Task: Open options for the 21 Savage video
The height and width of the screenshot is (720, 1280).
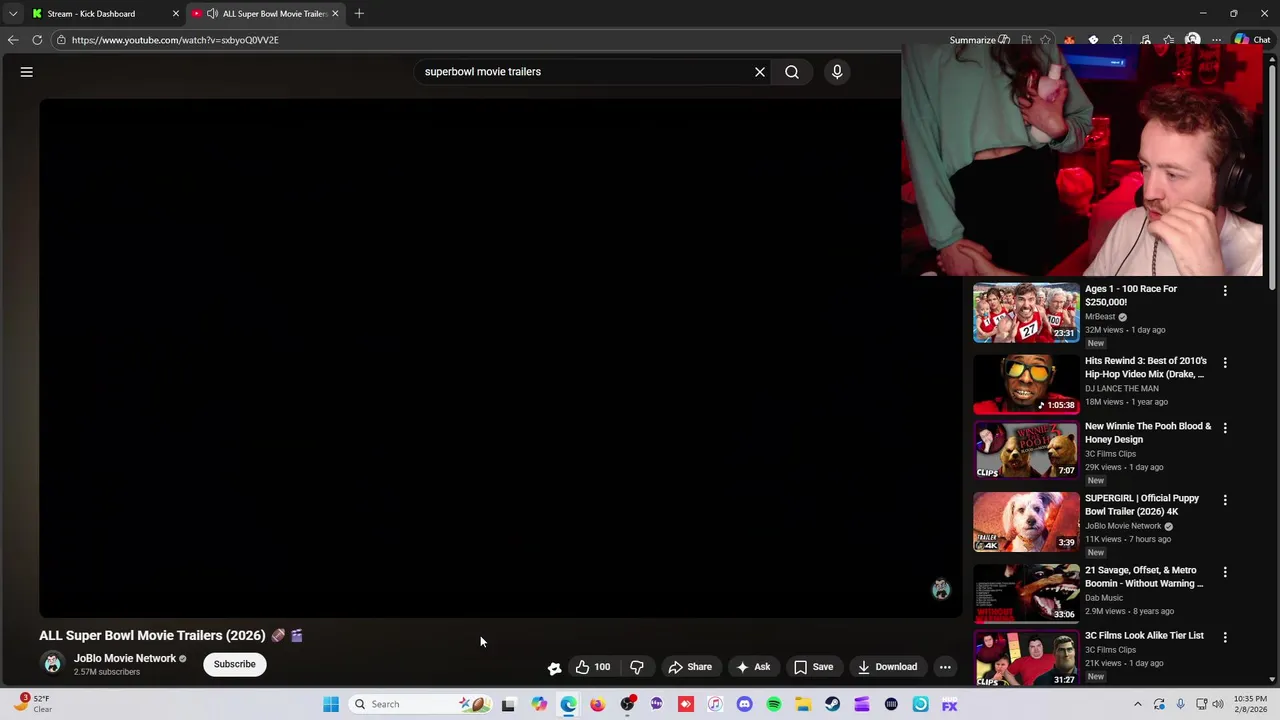Action: tap(1225, 571)
